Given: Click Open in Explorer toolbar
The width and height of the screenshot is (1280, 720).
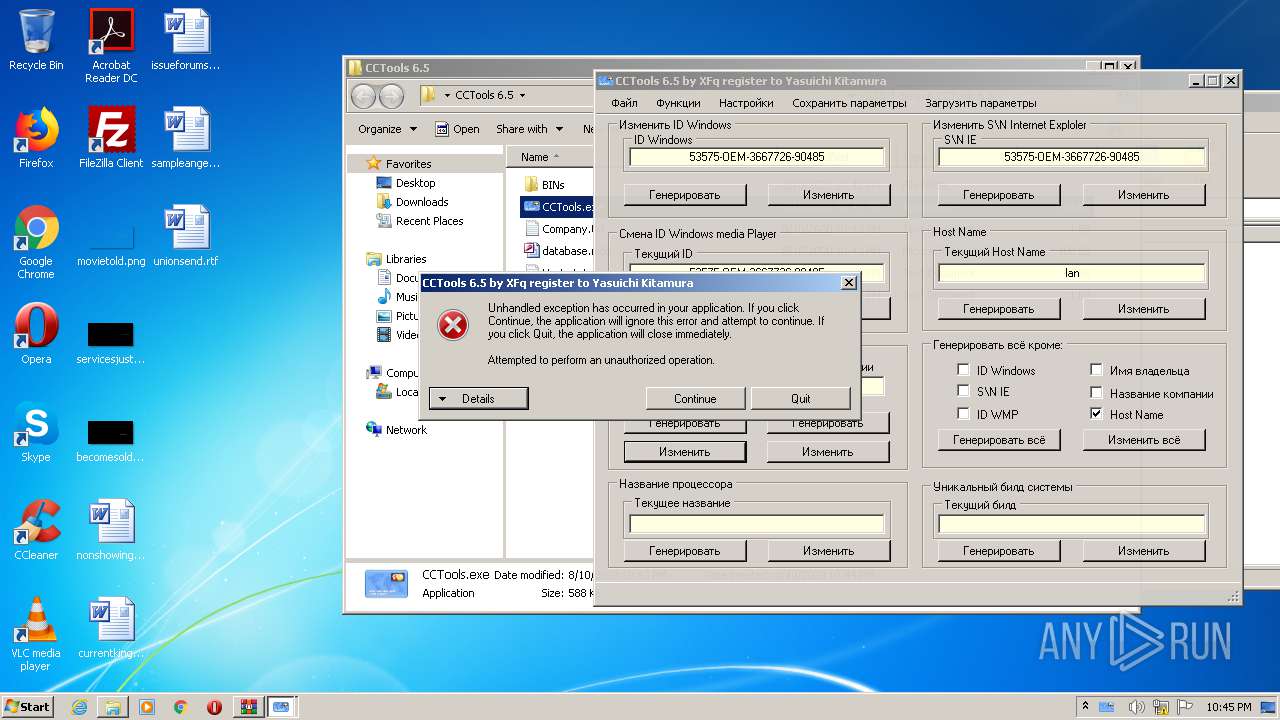Looking at the screenshot, I should (x=457, y=129).
